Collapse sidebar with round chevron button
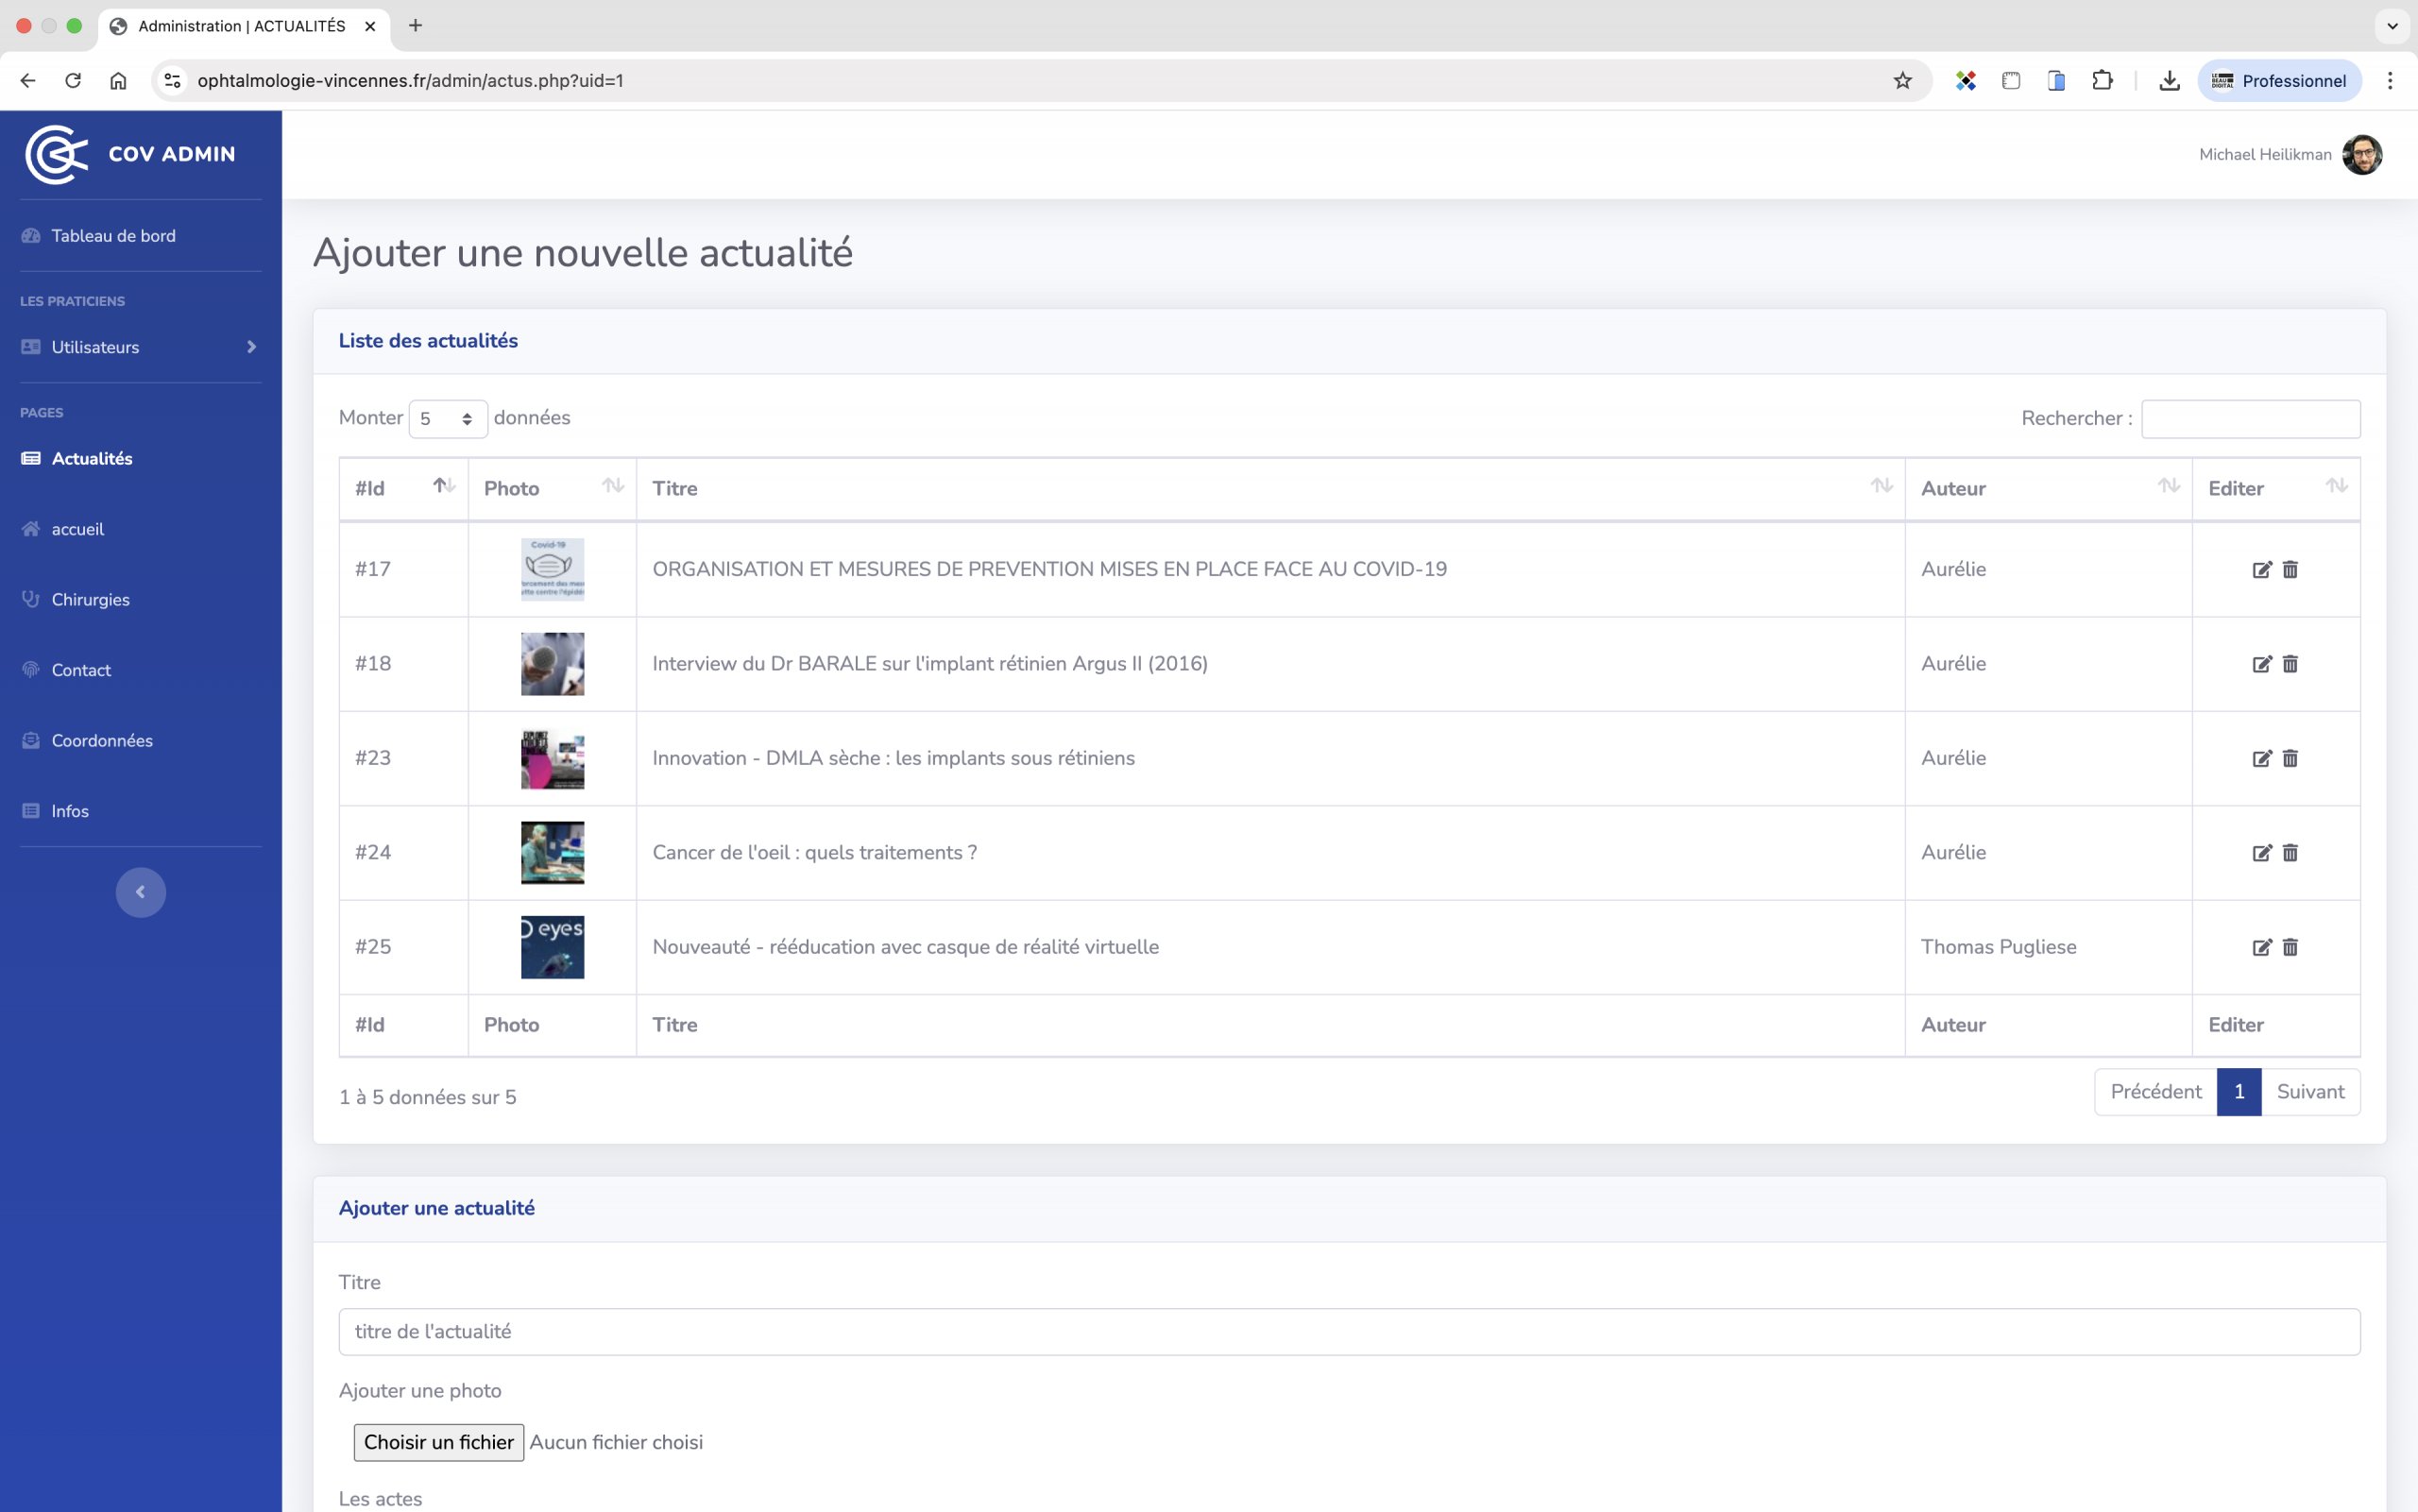Viewport: 2418px width, 1512px height. pos(140,892)
